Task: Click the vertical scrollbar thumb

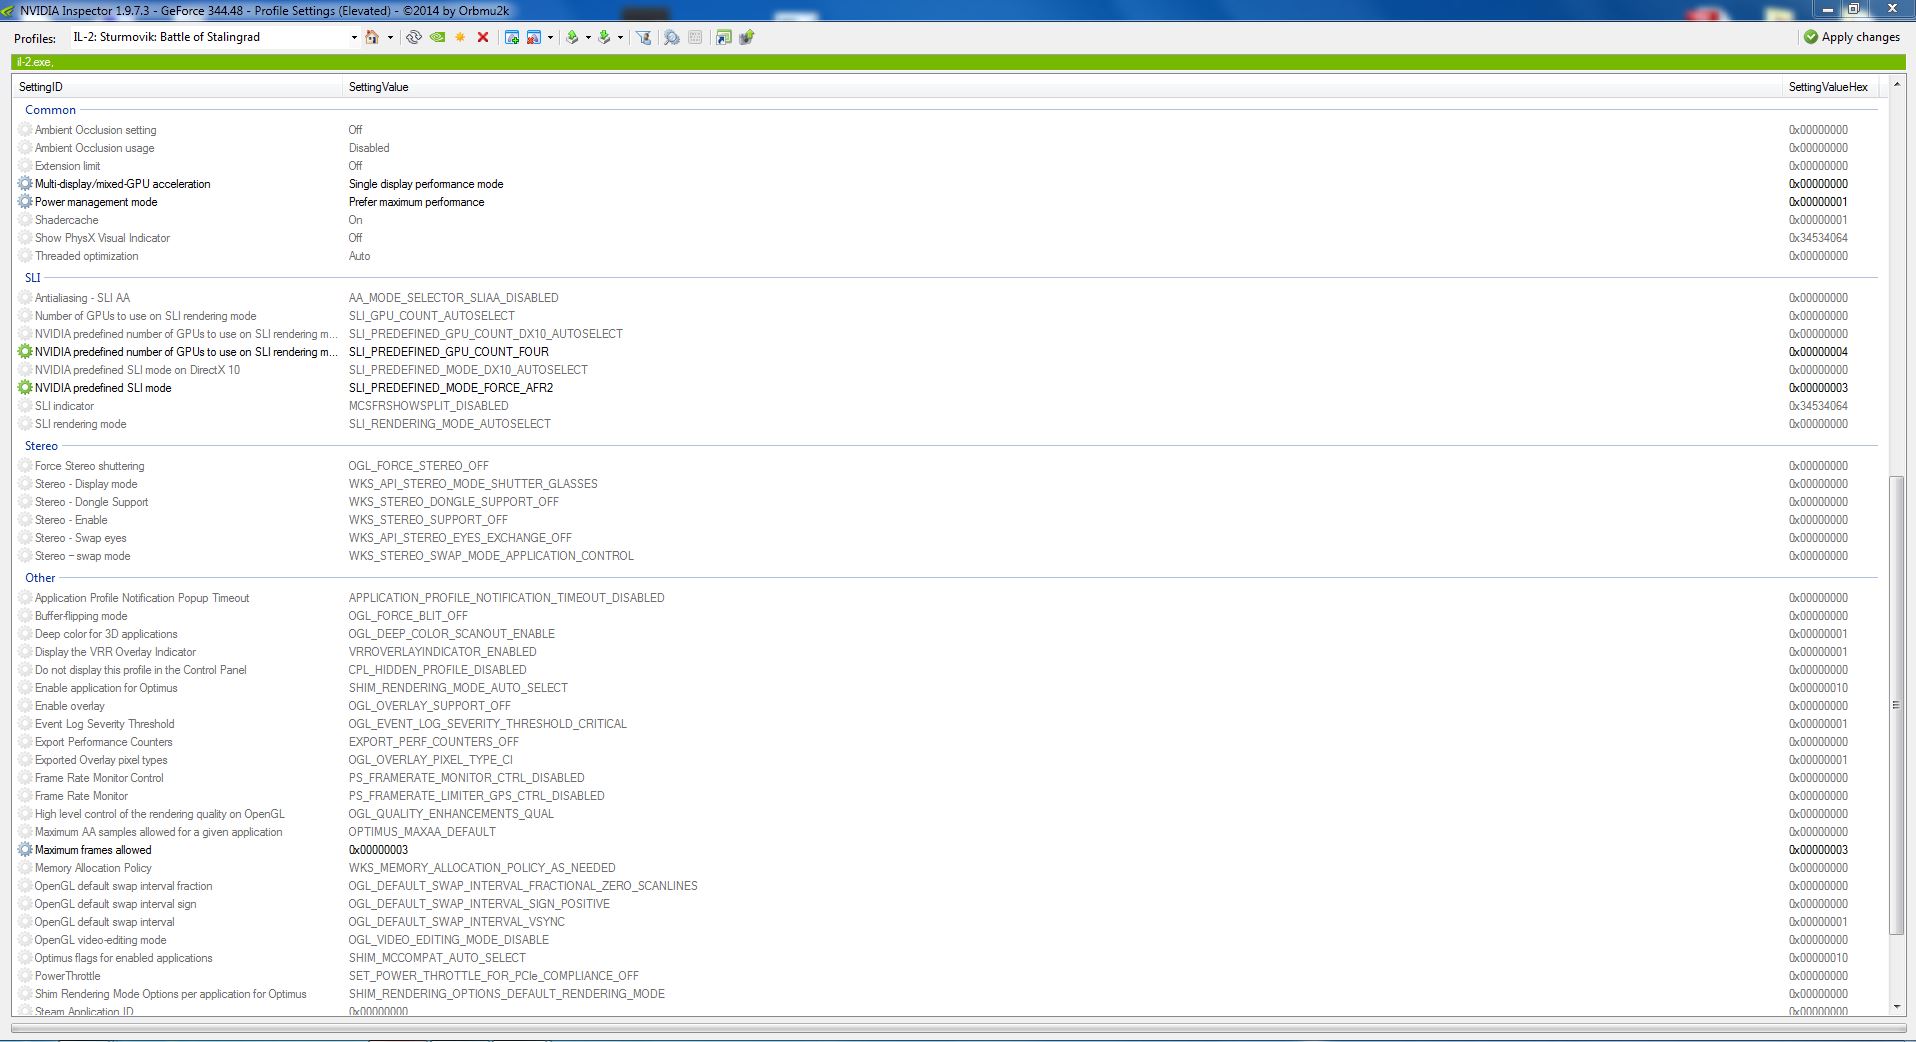Action: pyautogui.click(x=1896, y=706)
